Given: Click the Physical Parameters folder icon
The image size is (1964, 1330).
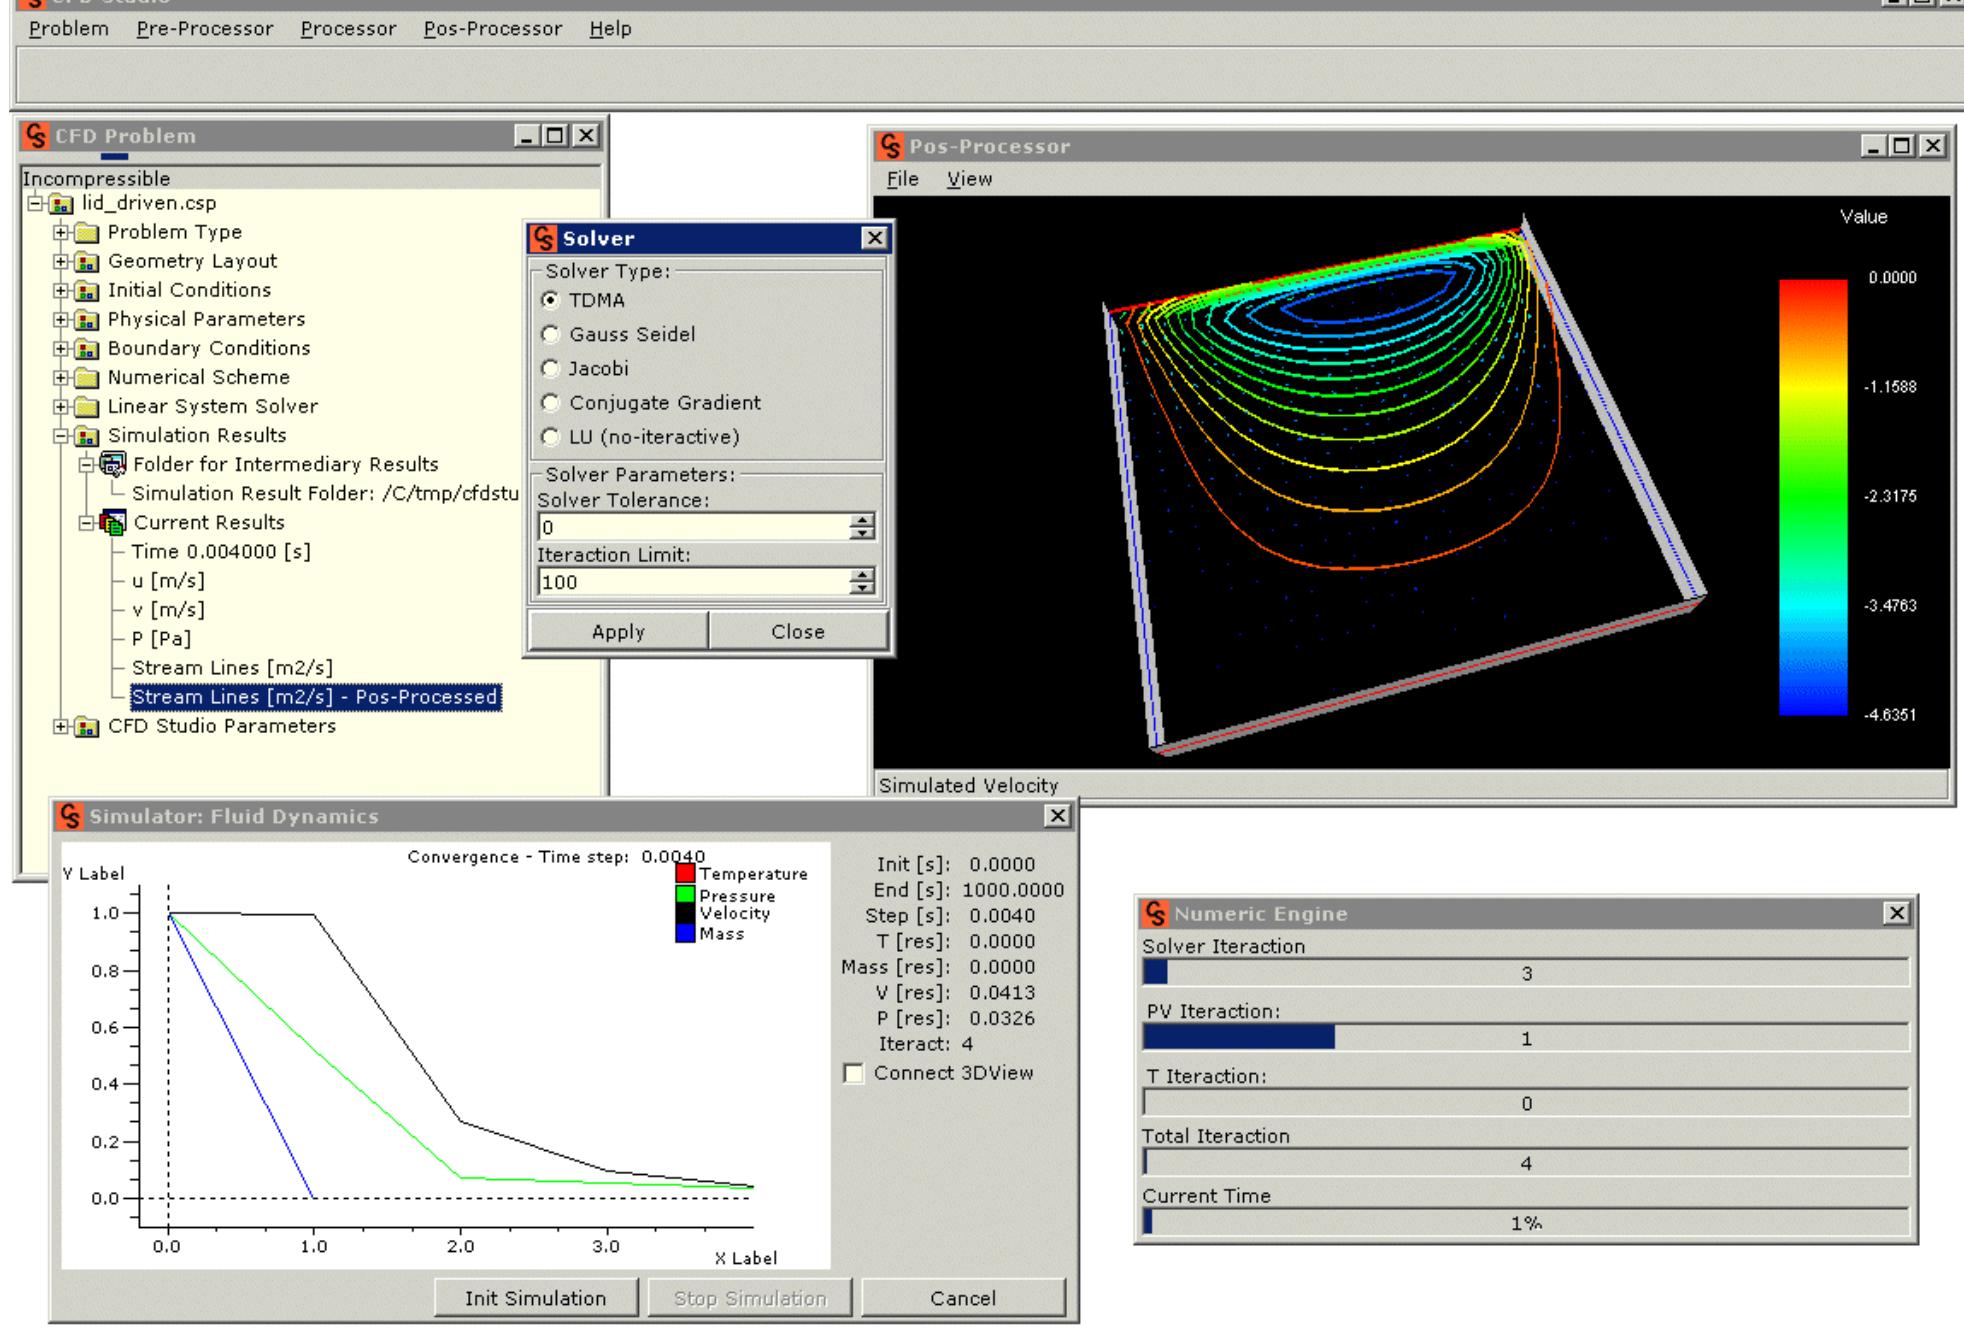Looking at the screenshot, I should pyautogui.click(x=88, y=320).
